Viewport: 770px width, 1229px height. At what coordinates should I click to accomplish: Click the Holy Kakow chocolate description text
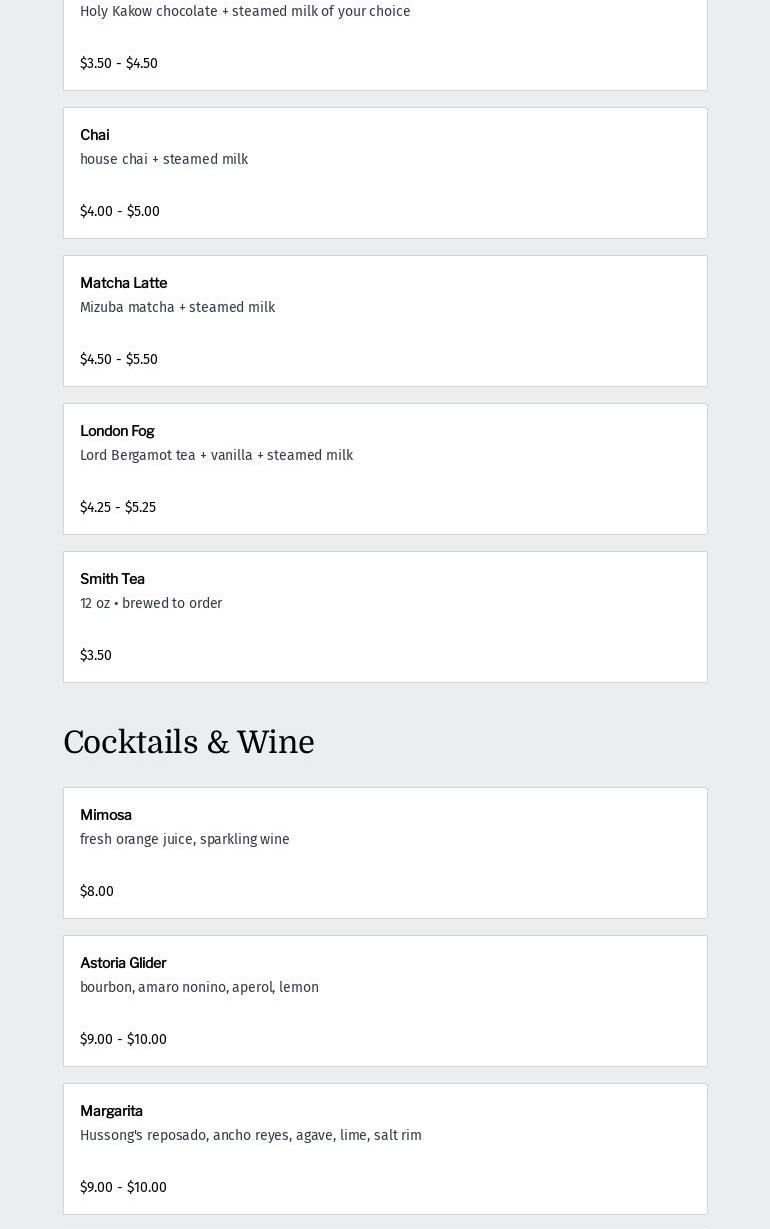tap(245, 12)
